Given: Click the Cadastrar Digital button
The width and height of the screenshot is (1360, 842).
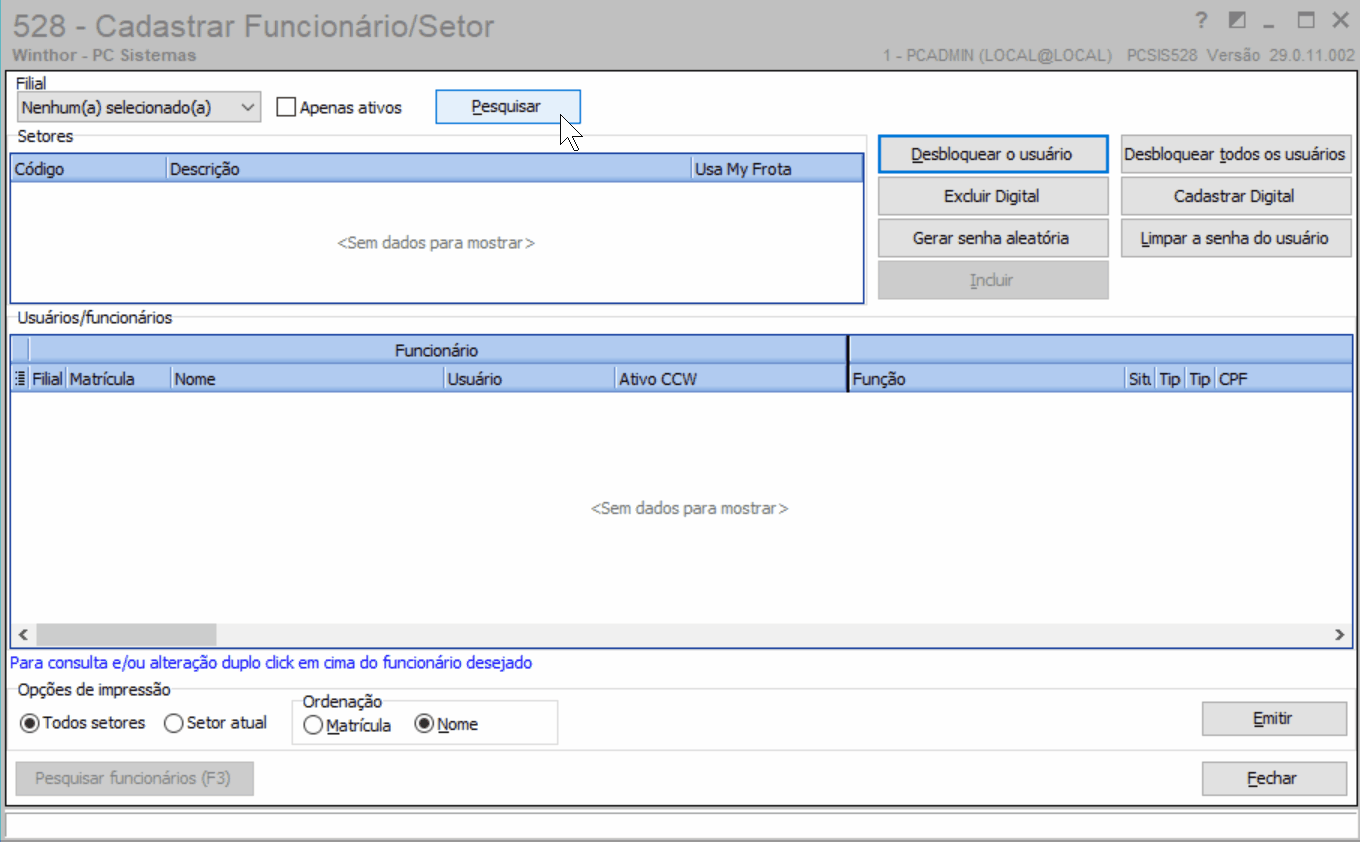Looking at the screenshot, I should coord(1236,197).
